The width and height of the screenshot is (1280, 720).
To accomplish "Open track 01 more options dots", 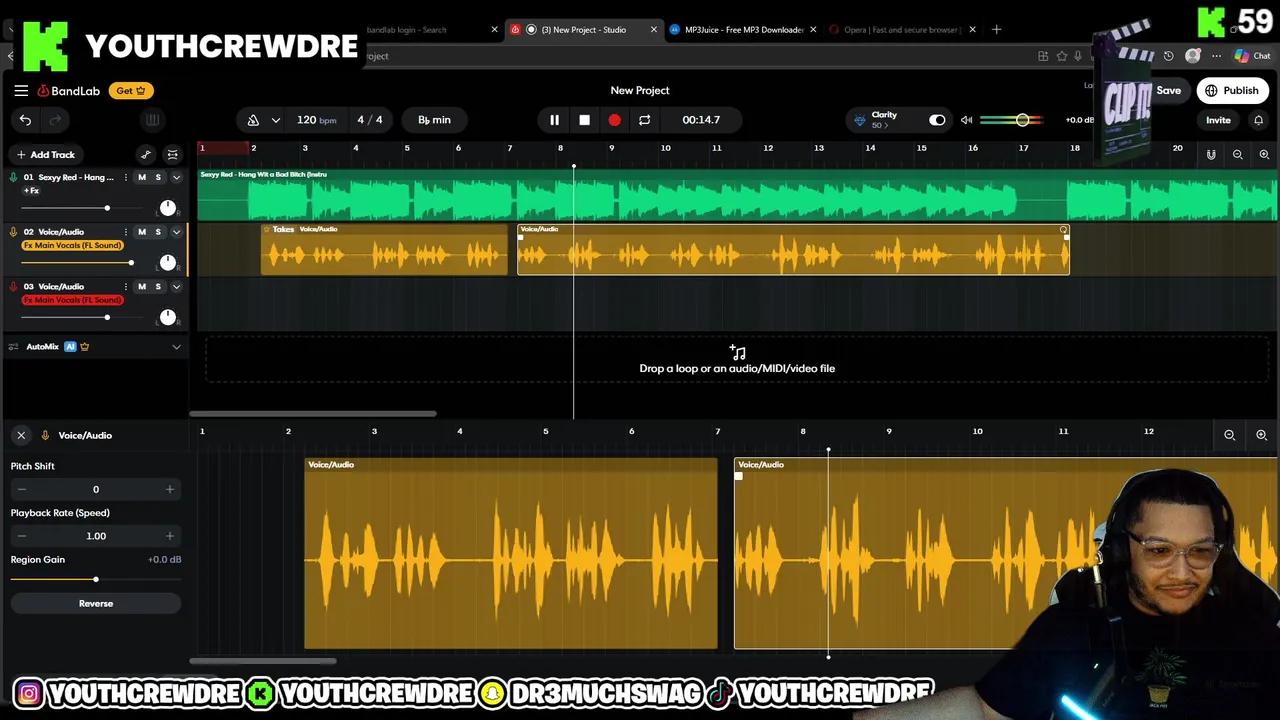I will [x=125, y=177].
